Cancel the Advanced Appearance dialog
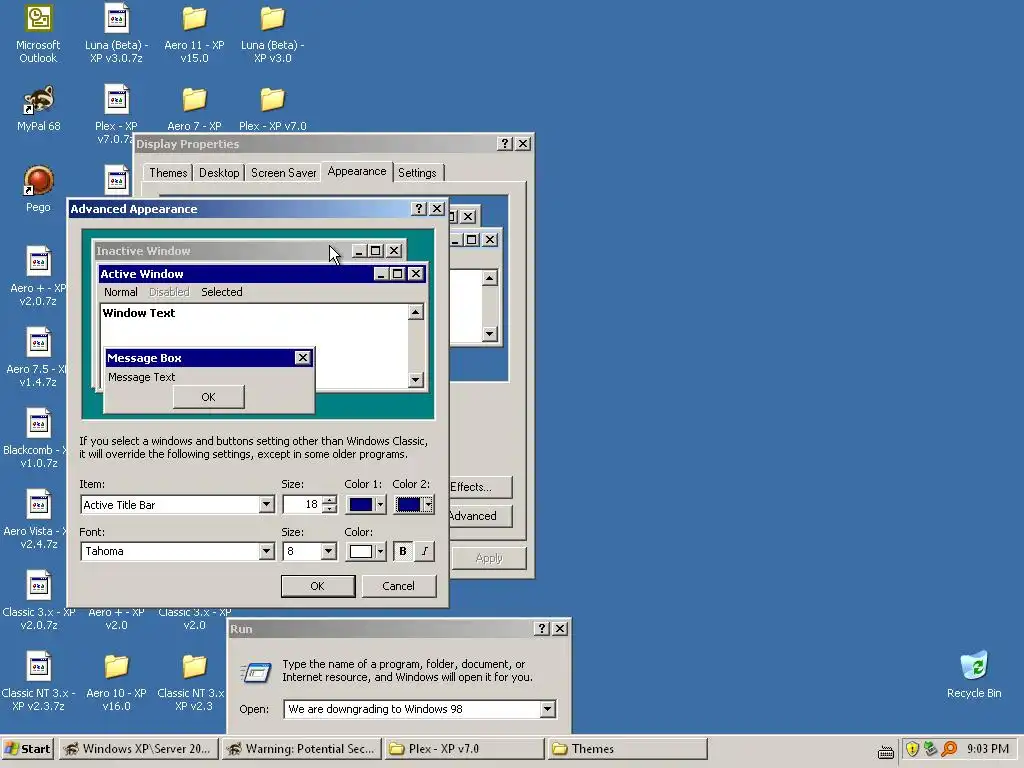This screenshot has height=768, width=1024. coord(398,586)
